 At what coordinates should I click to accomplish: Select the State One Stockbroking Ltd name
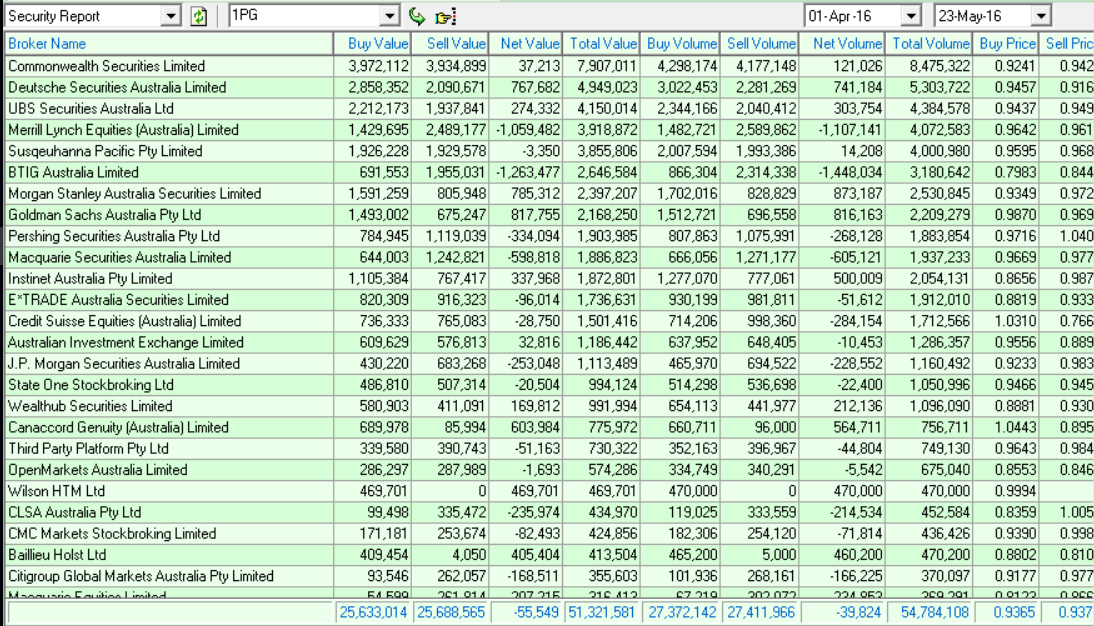pos(91,385)
